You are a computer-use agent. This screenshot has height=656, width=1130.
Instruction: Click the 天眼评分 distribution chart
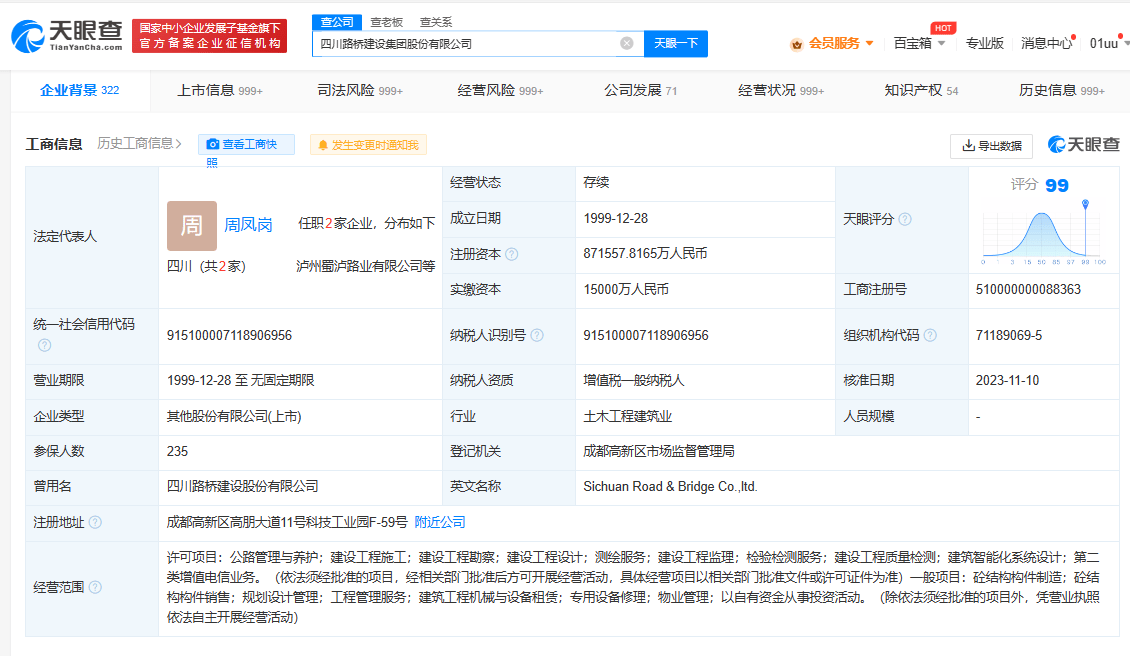[x=1044, y=233]
